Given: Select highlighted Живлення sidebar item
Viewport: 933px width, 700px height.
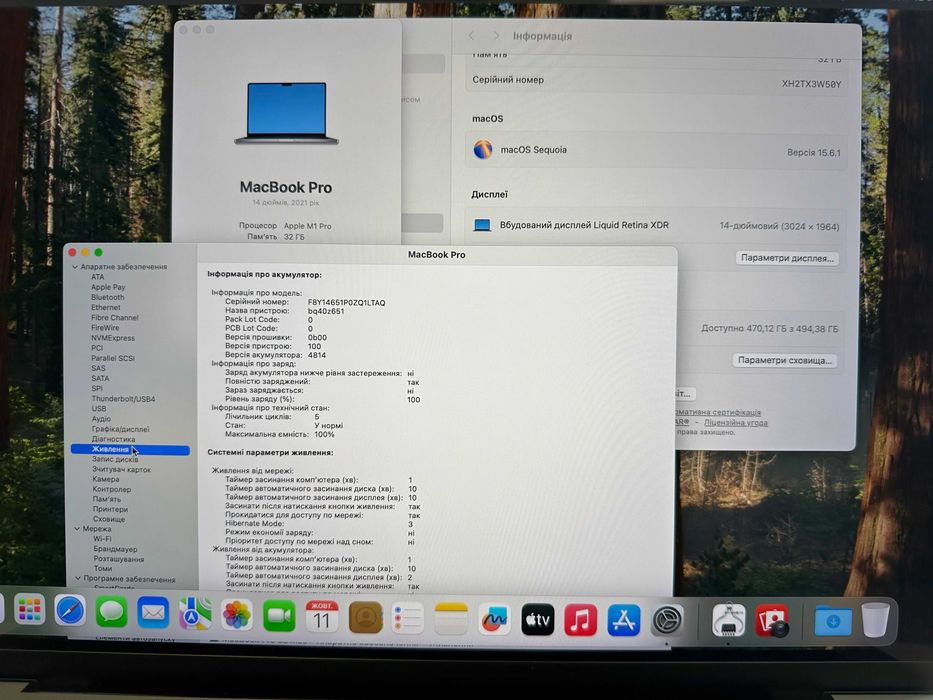Looking at the screenshot, I should (130, 449).
